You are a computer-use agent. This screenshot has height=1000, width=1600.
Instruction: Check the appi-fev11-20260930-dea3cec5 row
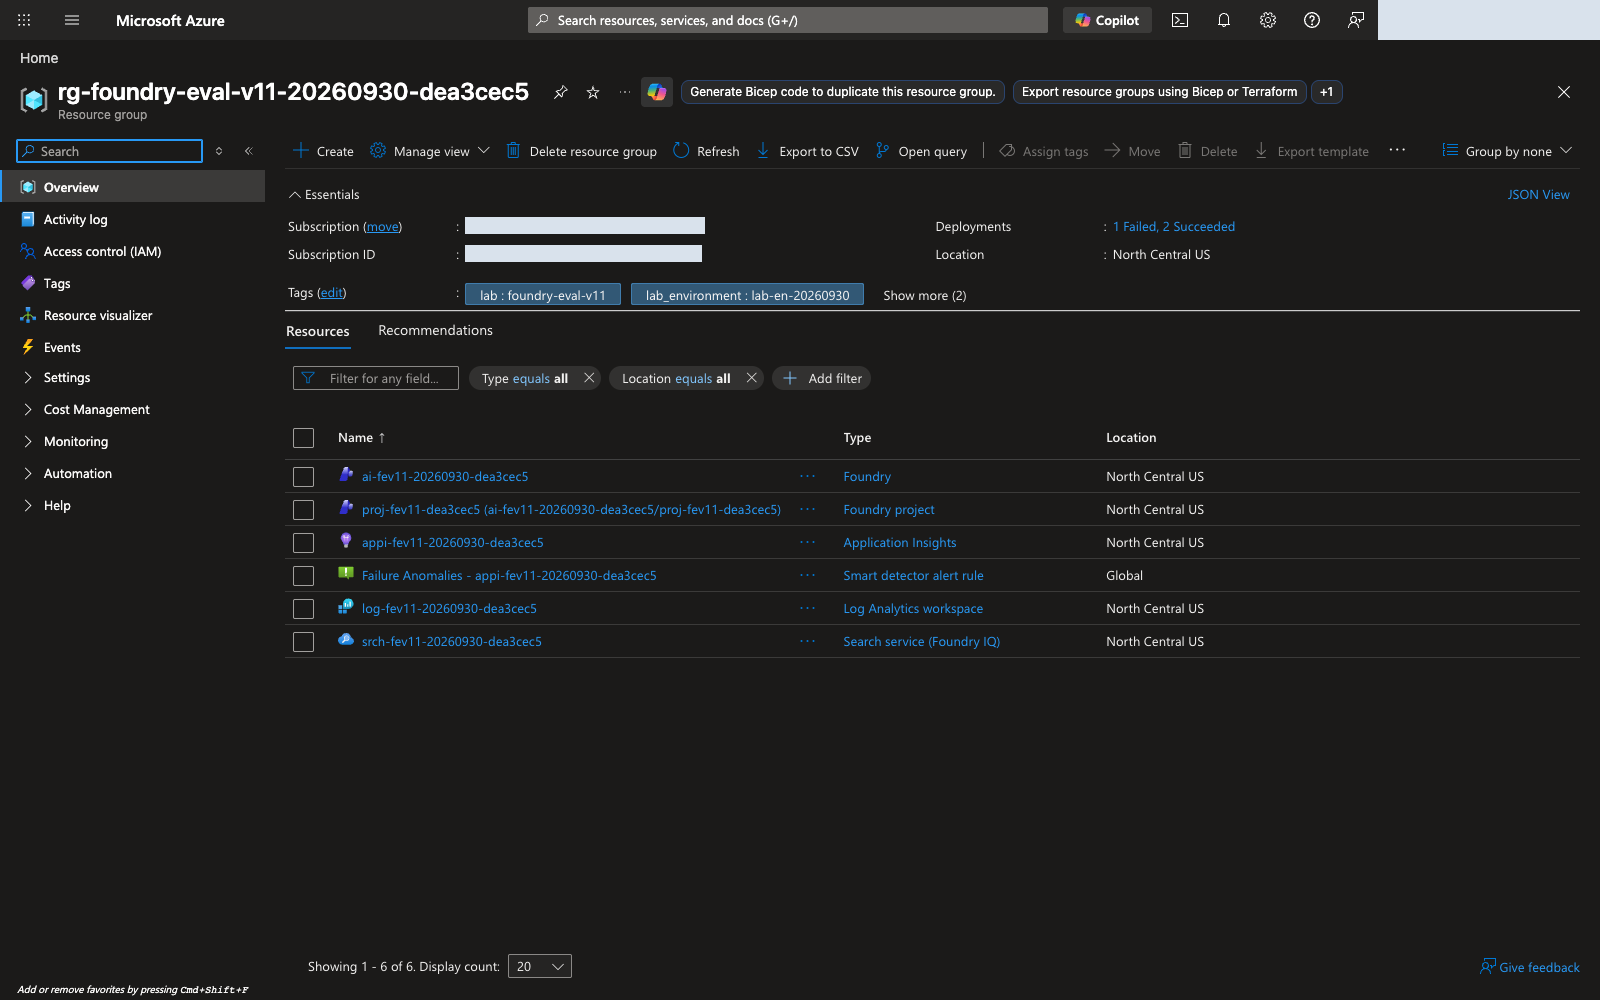(x=304, y=543)
